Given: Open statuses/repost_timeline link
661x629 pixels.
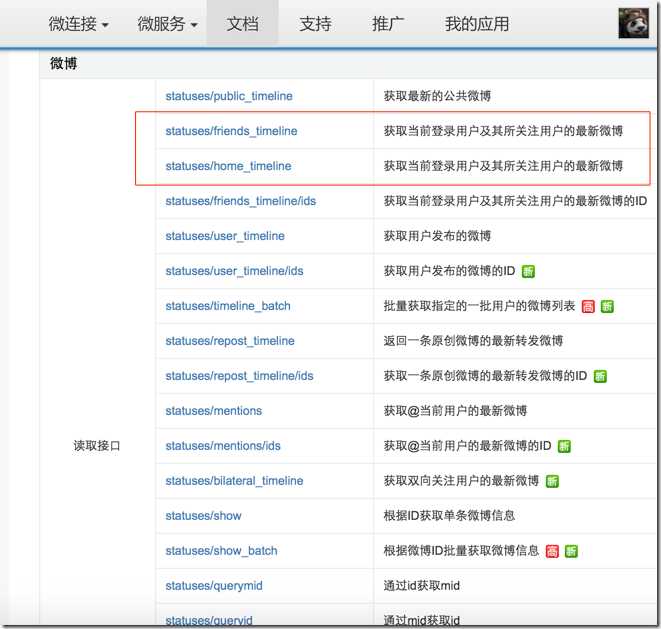Looking at the screenshot, I should 230,341.
